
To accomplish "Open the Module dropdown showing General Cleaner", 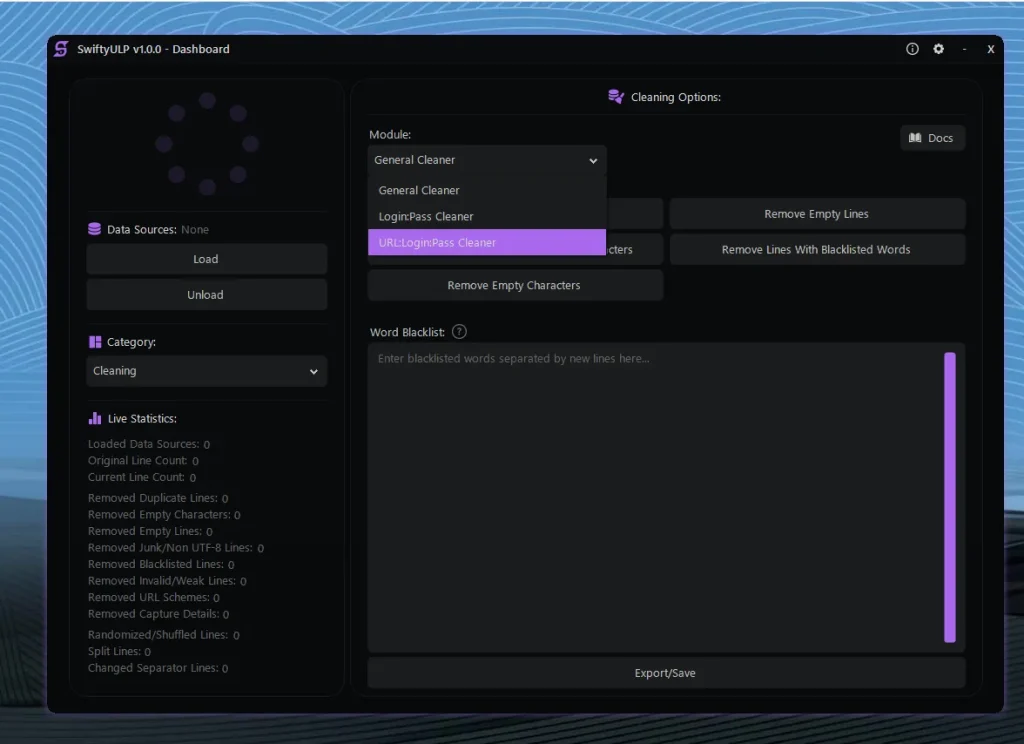I will [x=486, y=160].
